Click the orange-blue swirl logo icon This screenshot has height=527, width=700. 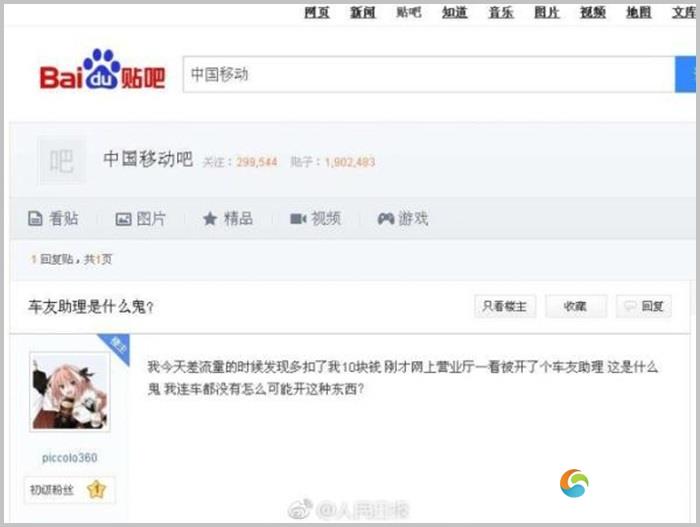[x=574, y=483]
